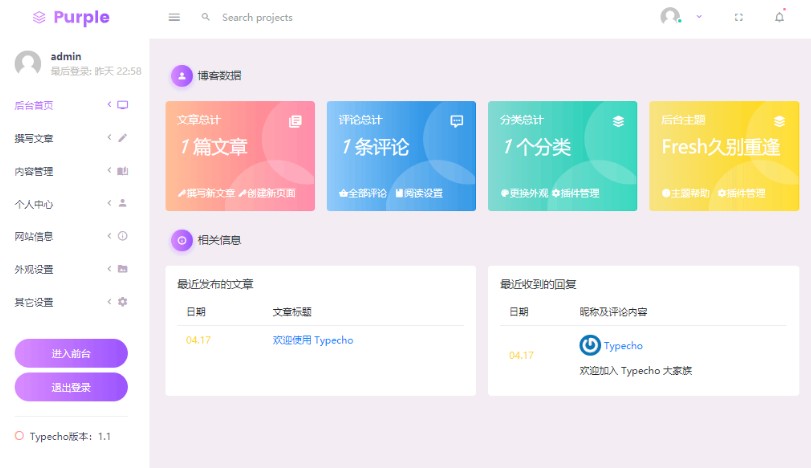Expand the chevron next to 撰写文章
The image size is (811, 468).
(x=109, y=137)
